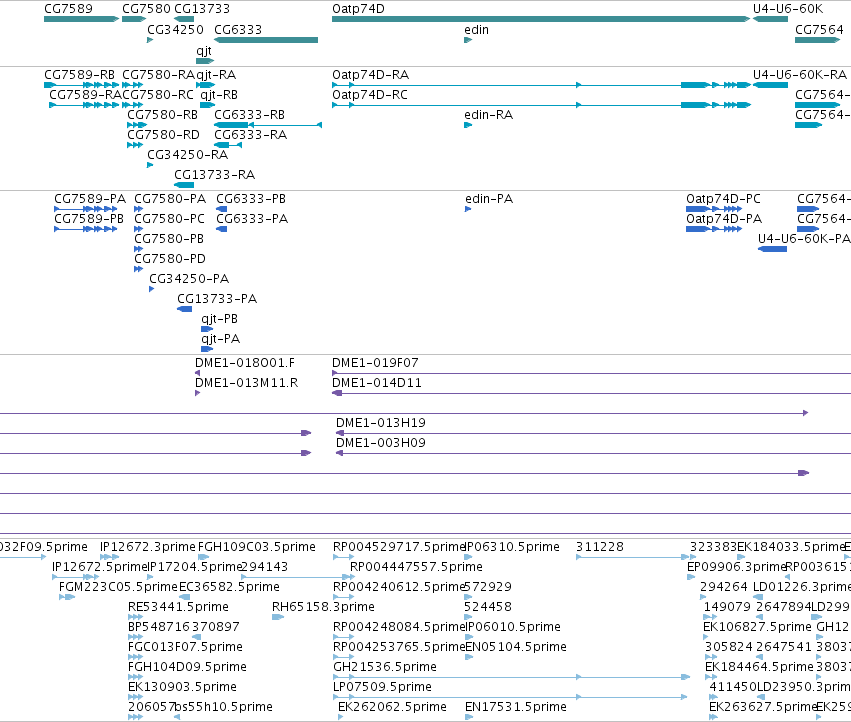Select EST label LP07509.5prime
Screen dimensions: 851x722
pos(383,687)
